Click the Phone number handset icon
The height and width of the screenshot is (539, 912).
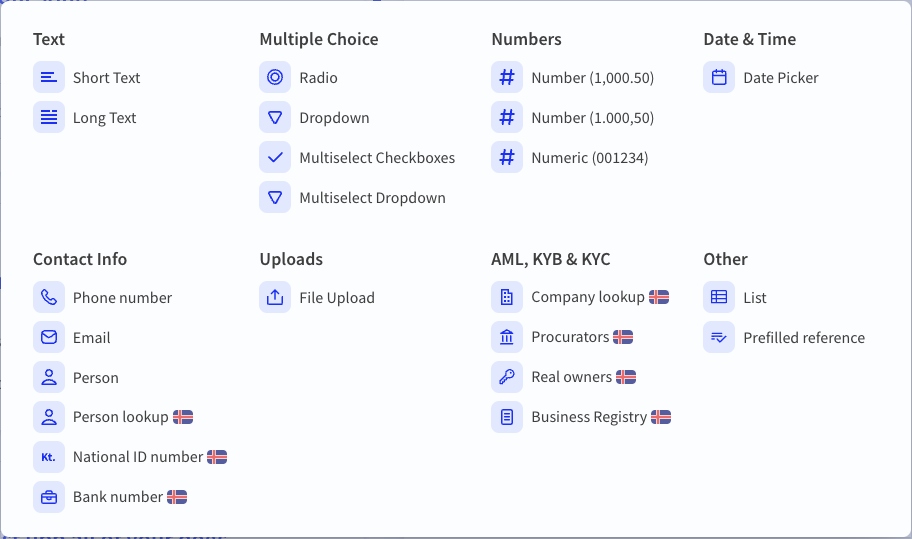pos(48,298)
